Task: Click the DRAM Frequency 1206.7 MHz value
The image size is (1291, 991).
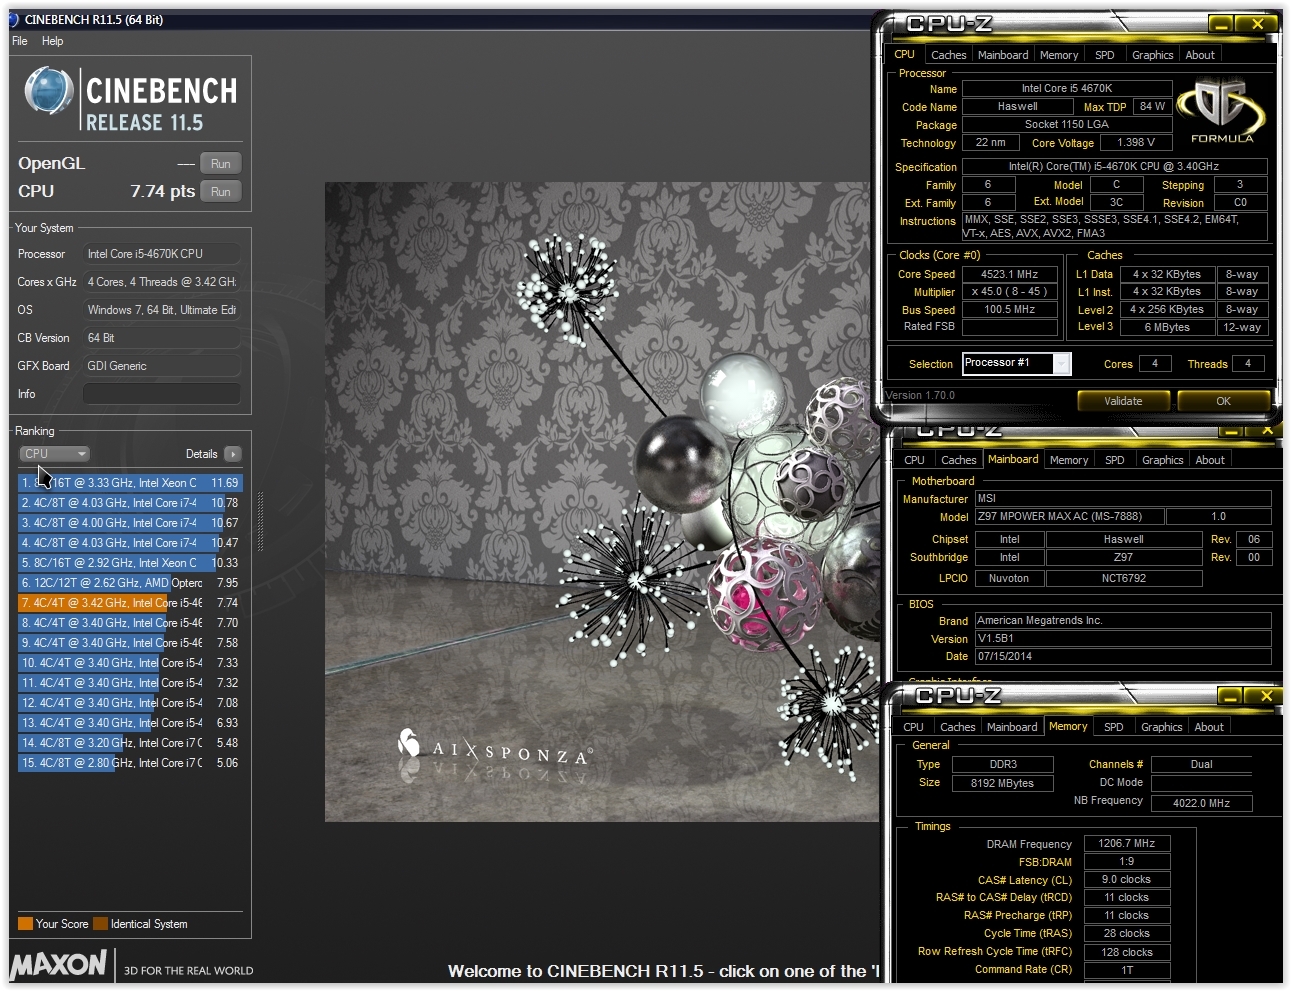Action: click(1127, 844)
